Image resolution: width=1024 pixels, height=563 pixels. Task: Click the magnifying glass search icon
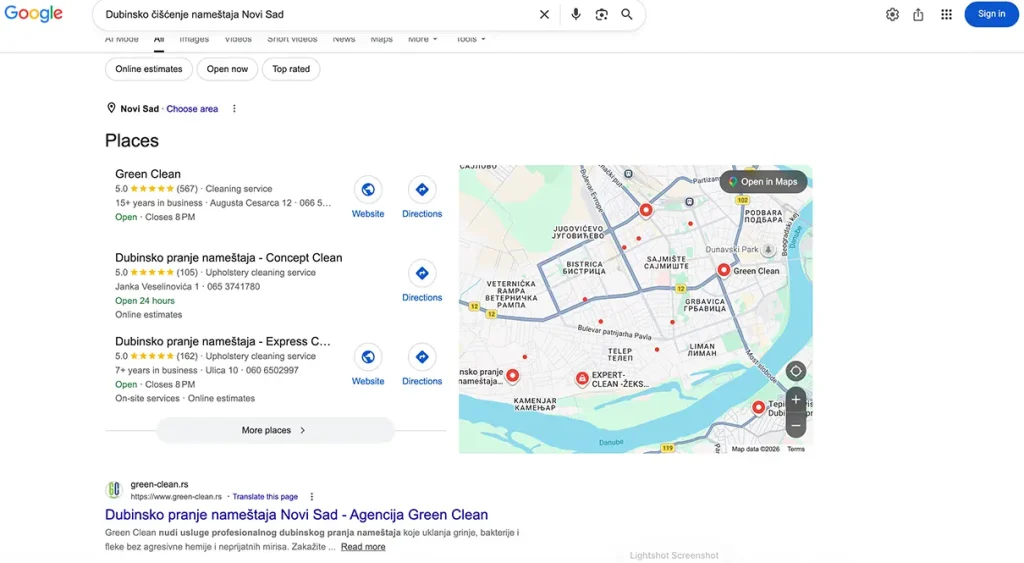point(627,14)
